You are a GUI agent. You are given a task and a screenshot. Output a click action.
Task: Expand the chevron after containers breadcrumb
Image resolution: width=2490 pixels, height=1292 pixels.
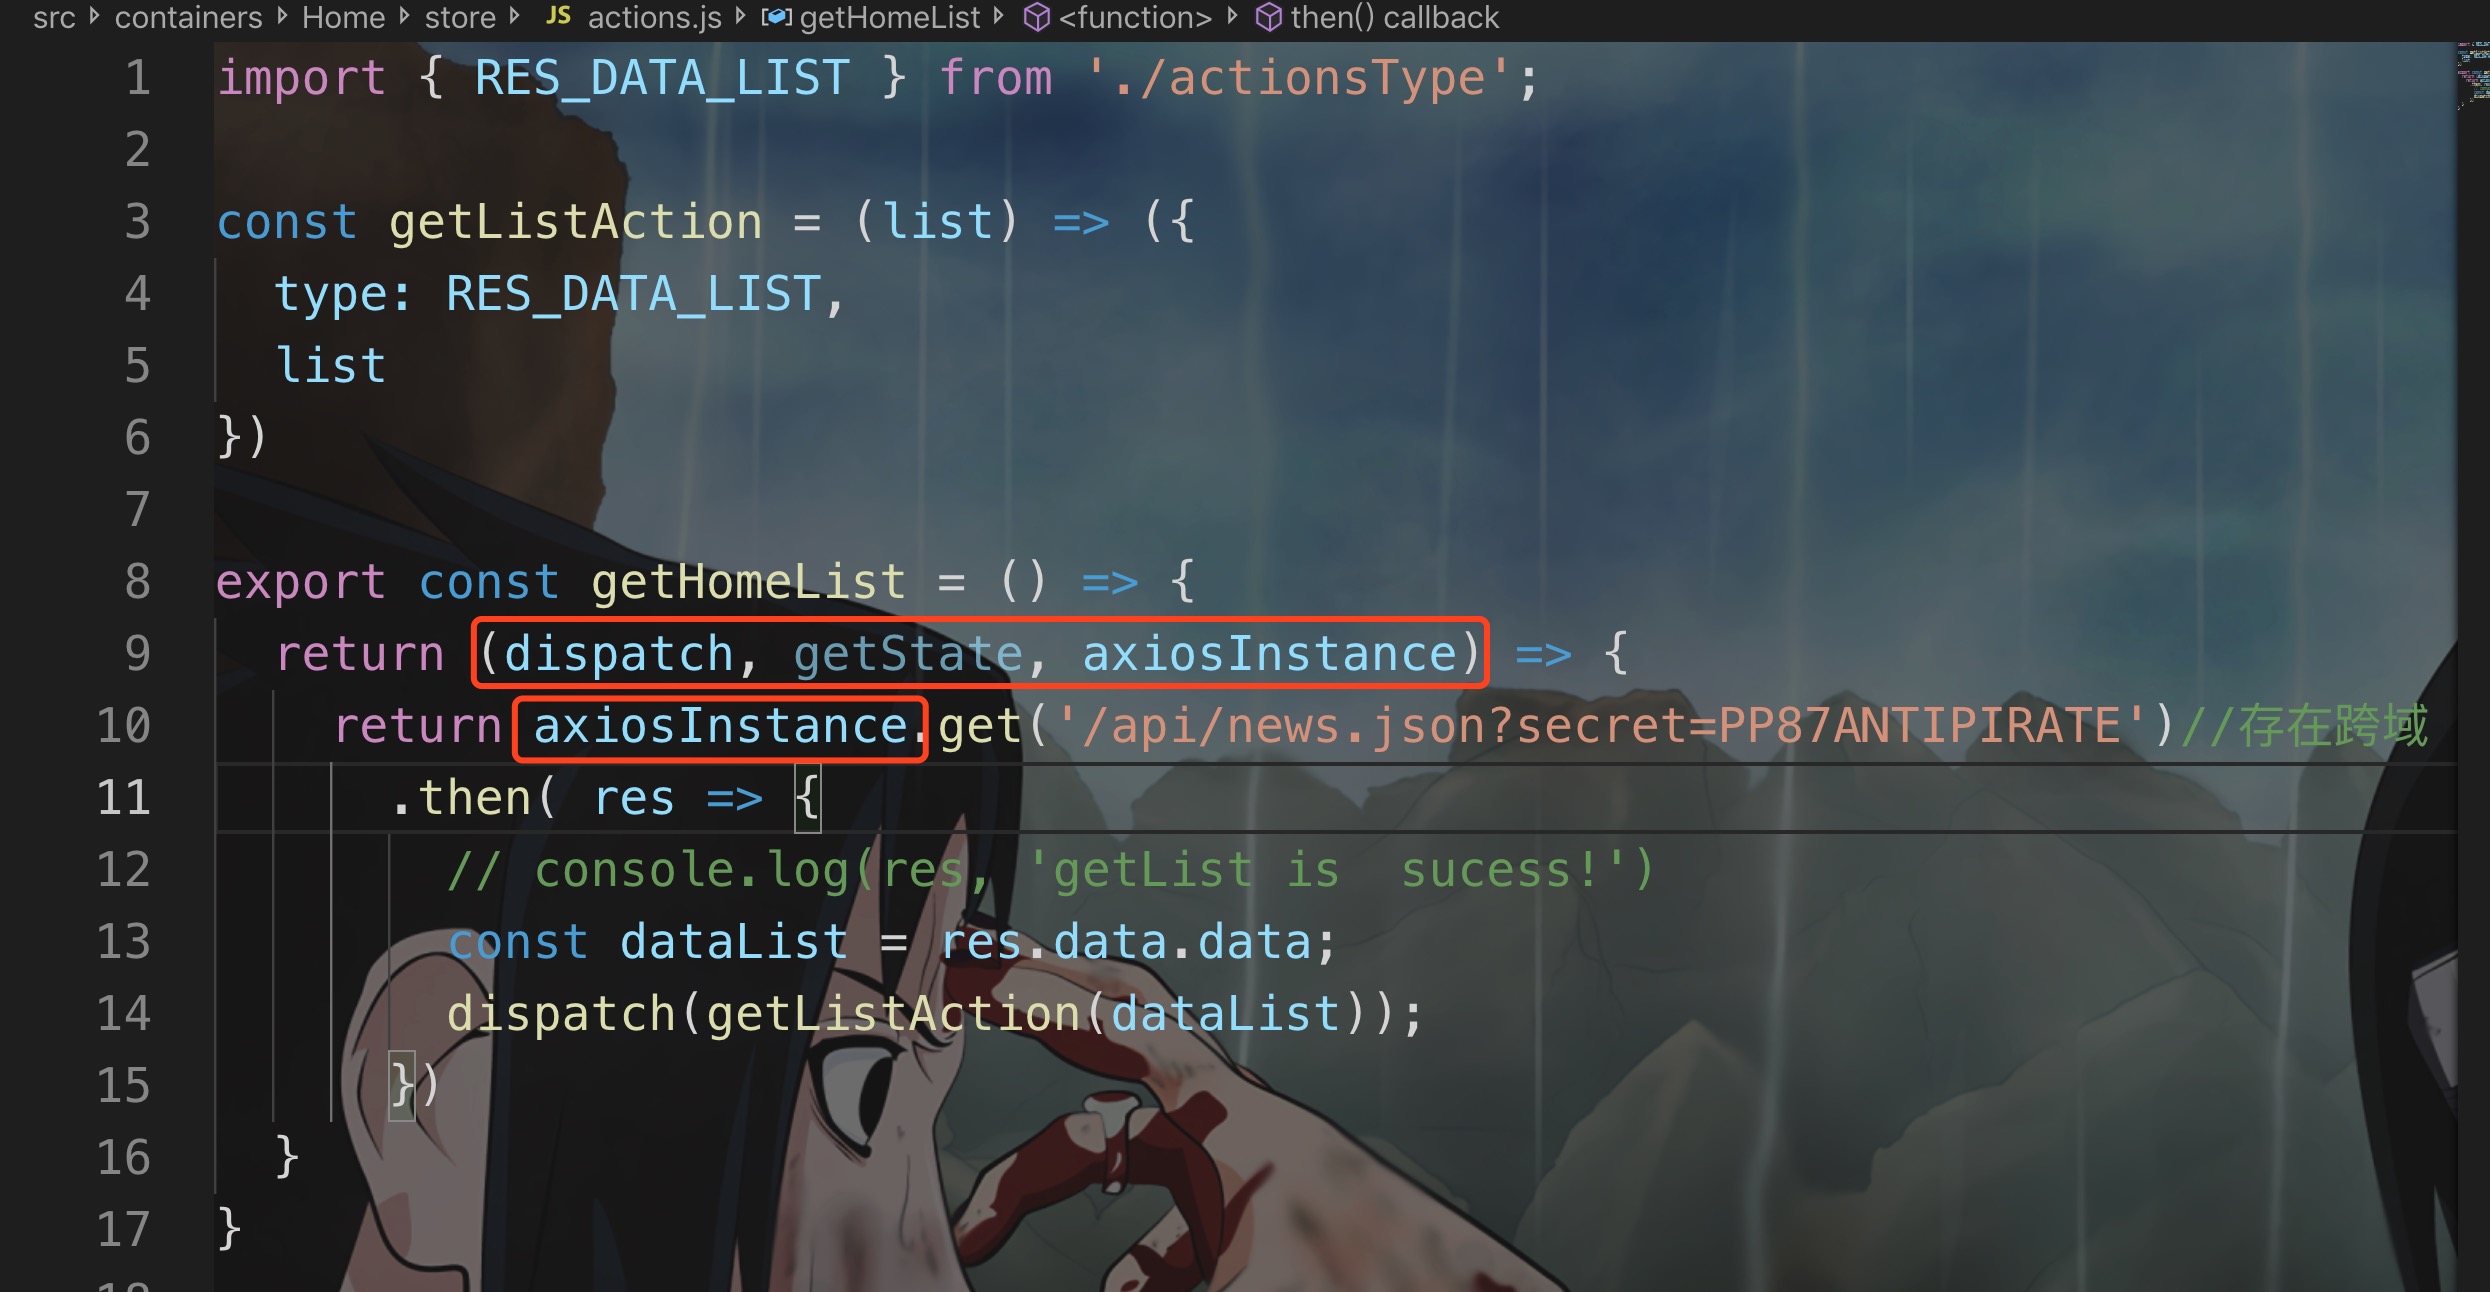click(282, 17)
